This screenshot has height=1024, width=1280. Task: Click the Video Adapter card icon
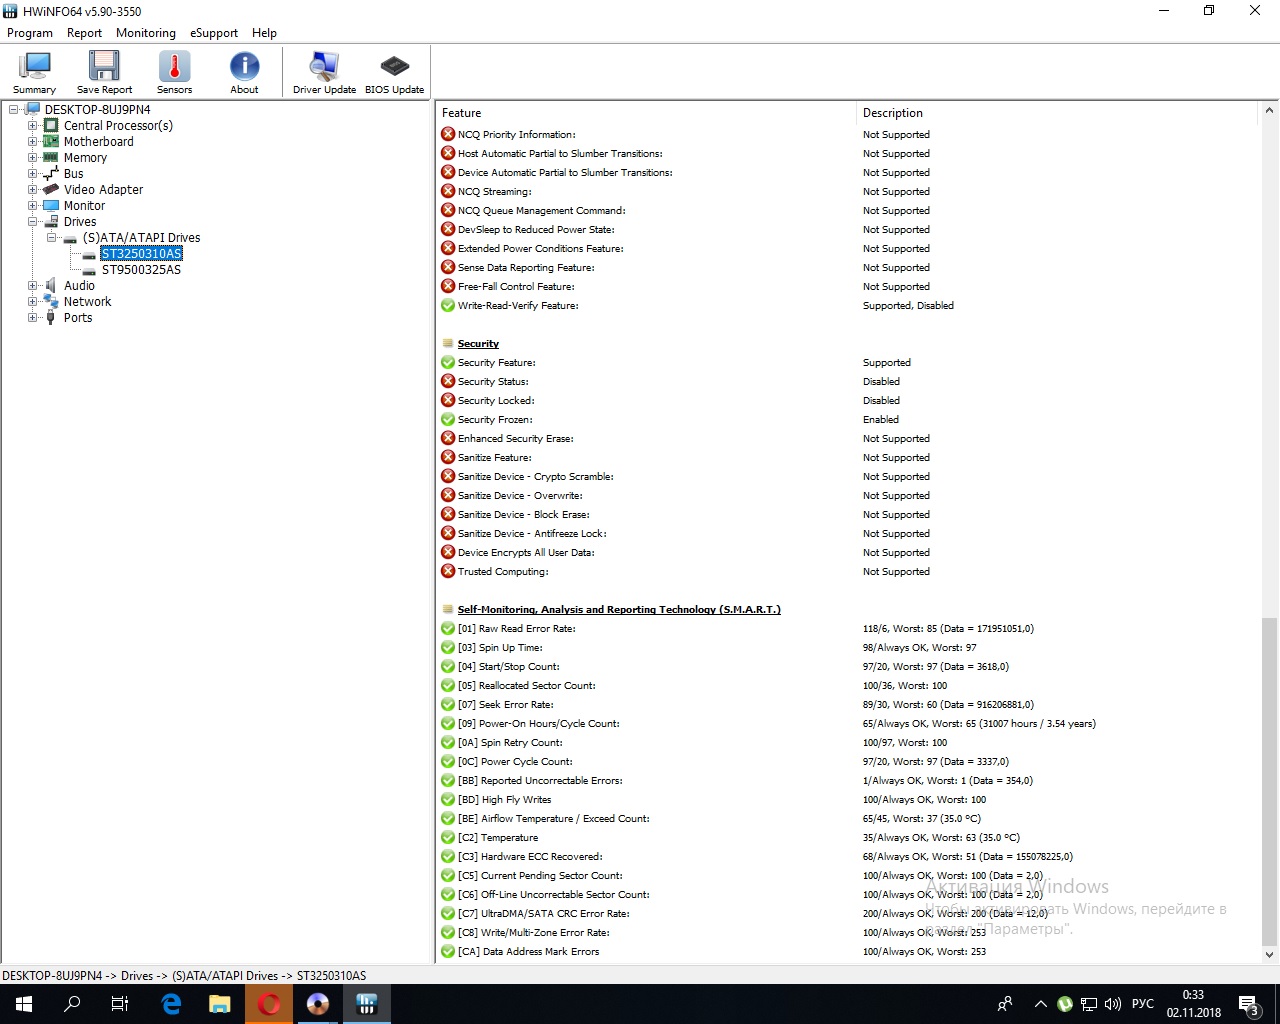(51, 190)
